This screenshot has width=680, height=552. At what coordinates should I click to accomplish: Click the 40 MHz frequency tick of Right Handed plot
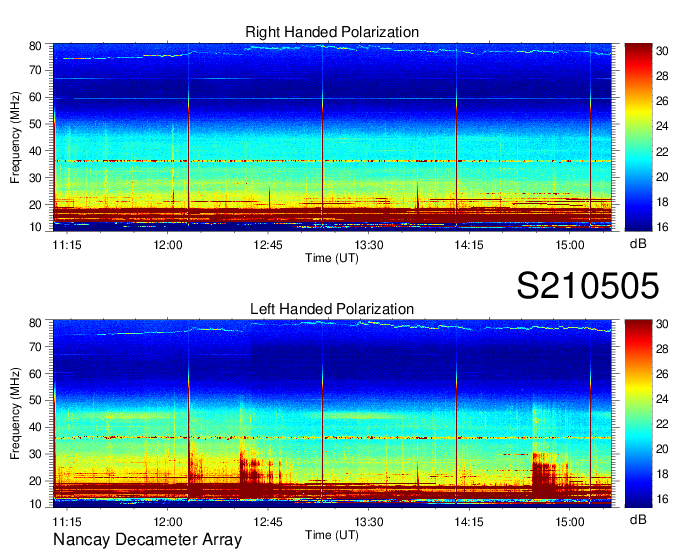click(x=36, y=151)
